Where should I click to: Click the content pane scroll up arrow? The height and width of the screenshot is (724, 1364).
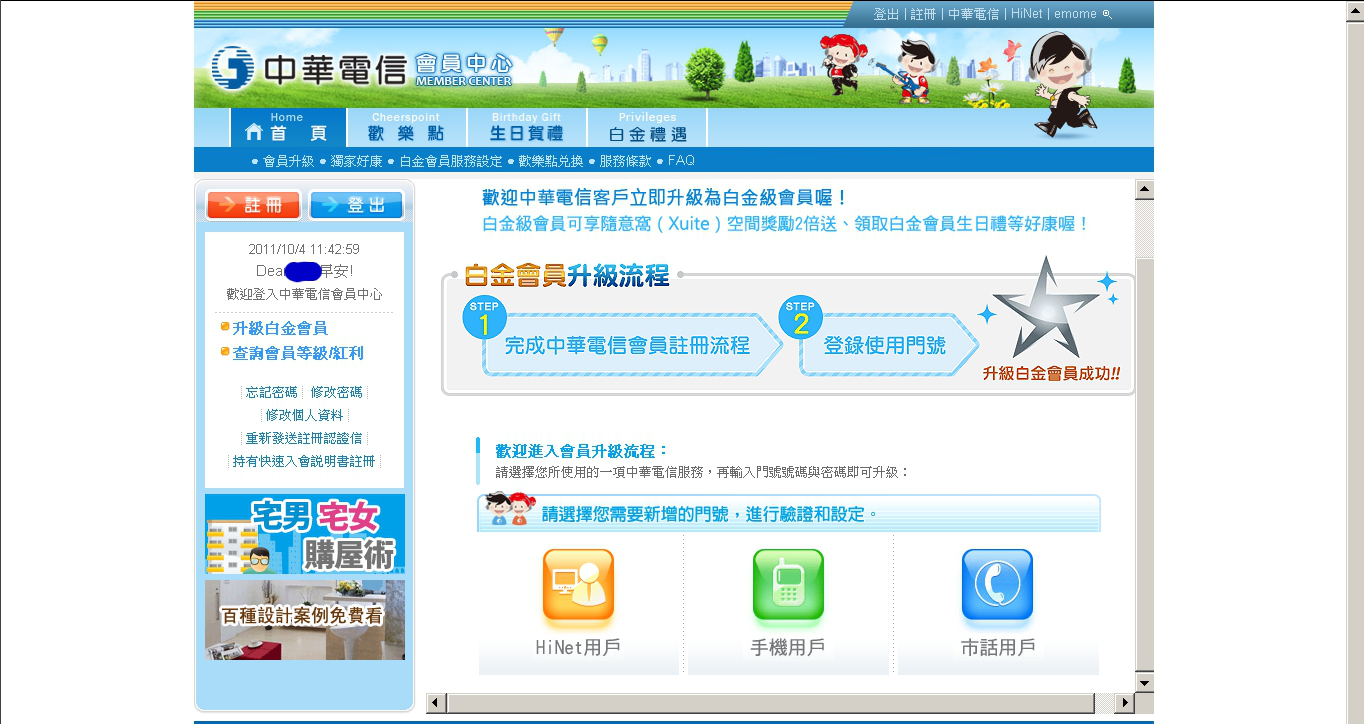click(x=1145, y=189)
